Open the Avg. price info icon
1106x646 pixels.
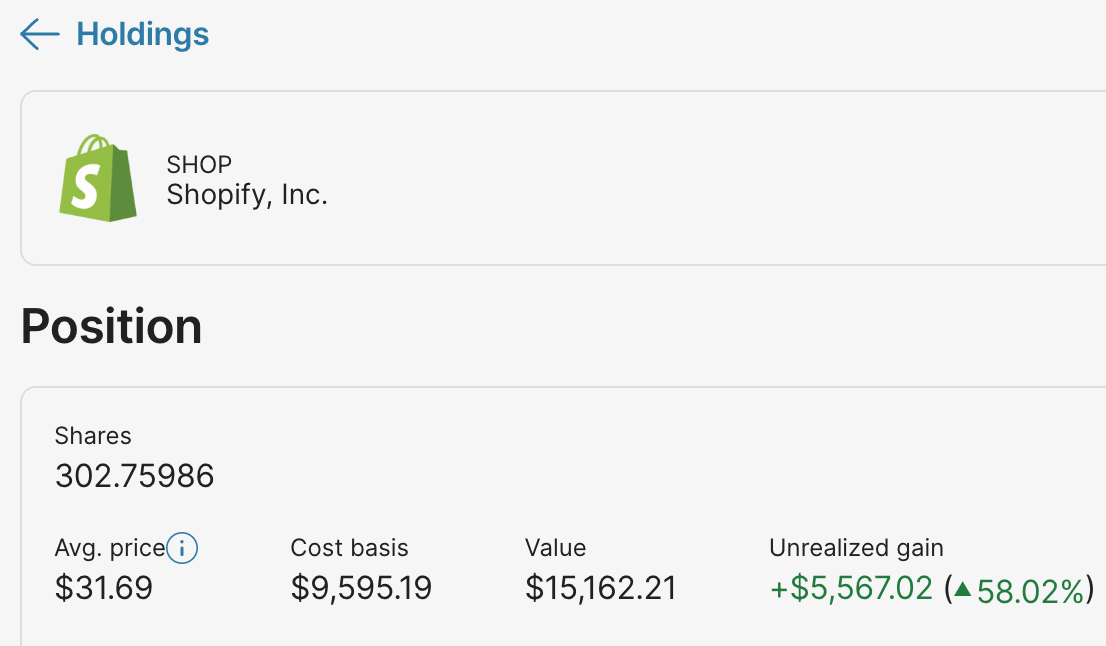tap(182, 548)
